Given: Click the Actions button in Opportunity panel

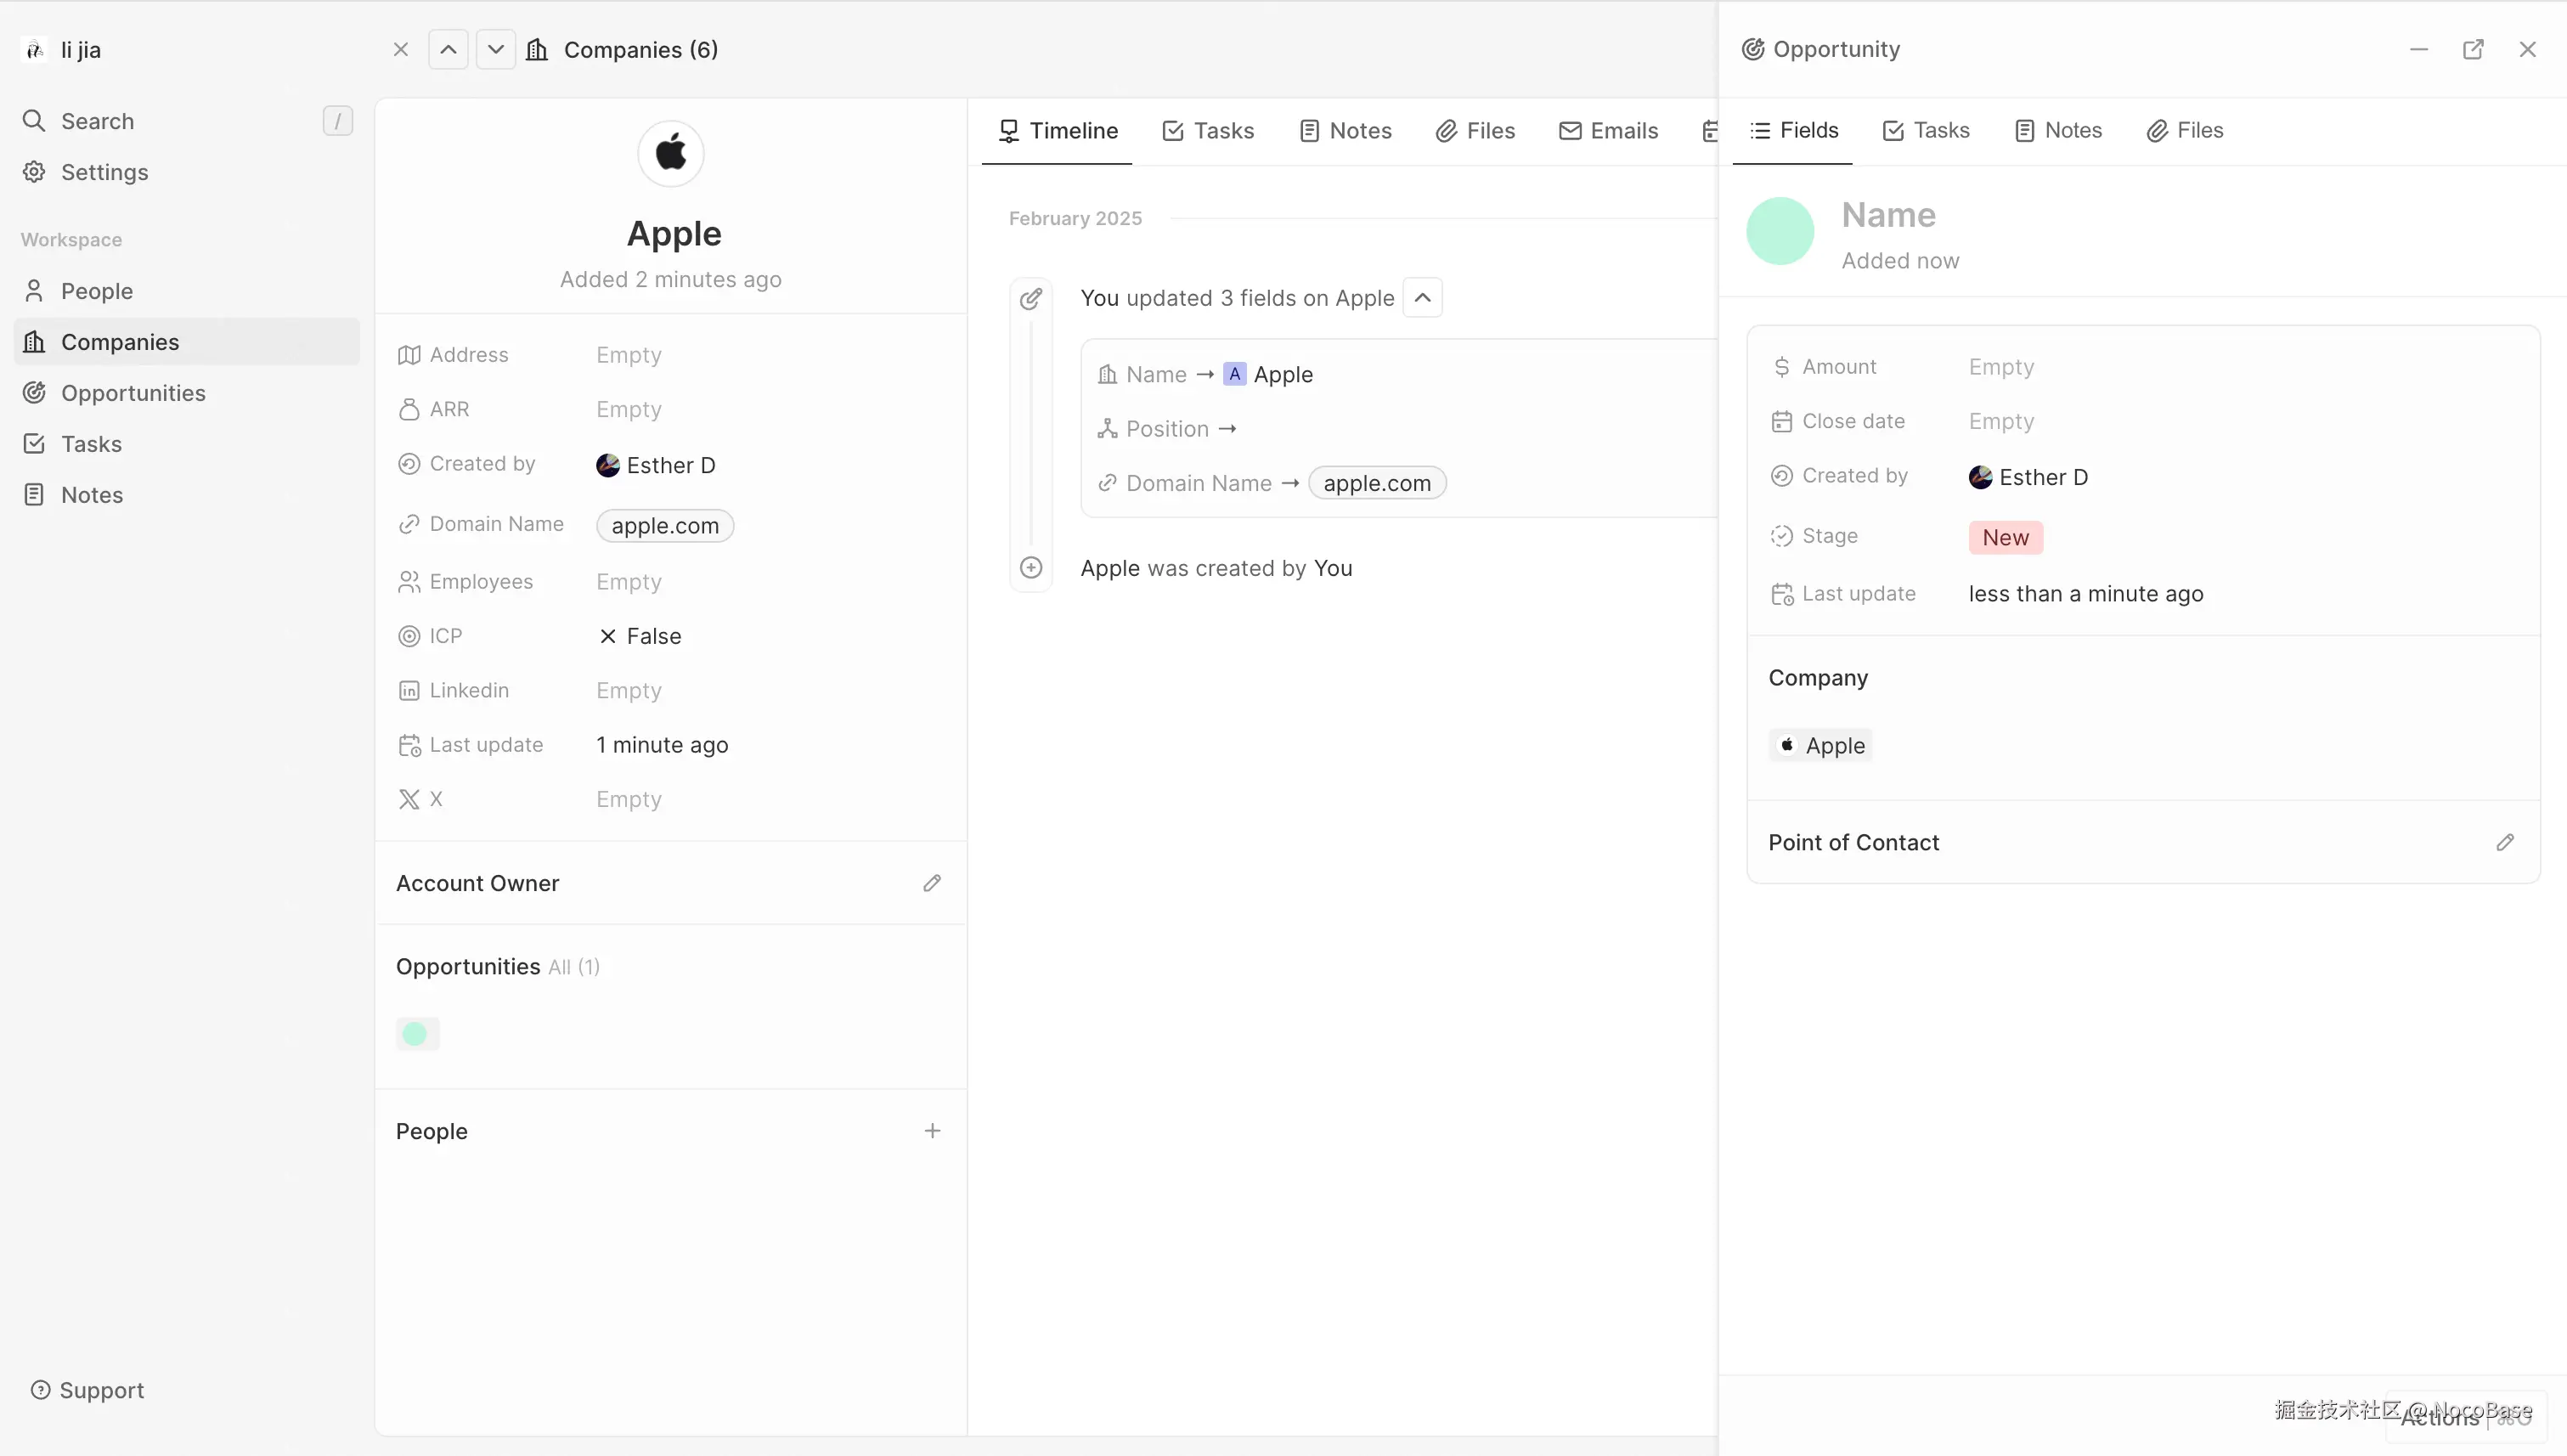Looking at the screenshot, I should [x=2465, y=1416].
